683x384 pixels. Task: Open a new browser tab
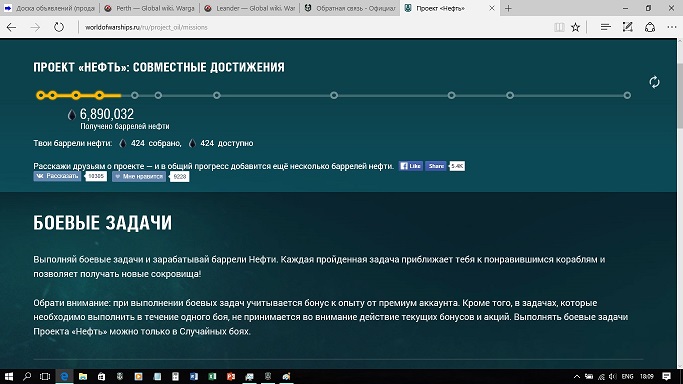click(x=508, y=8)
